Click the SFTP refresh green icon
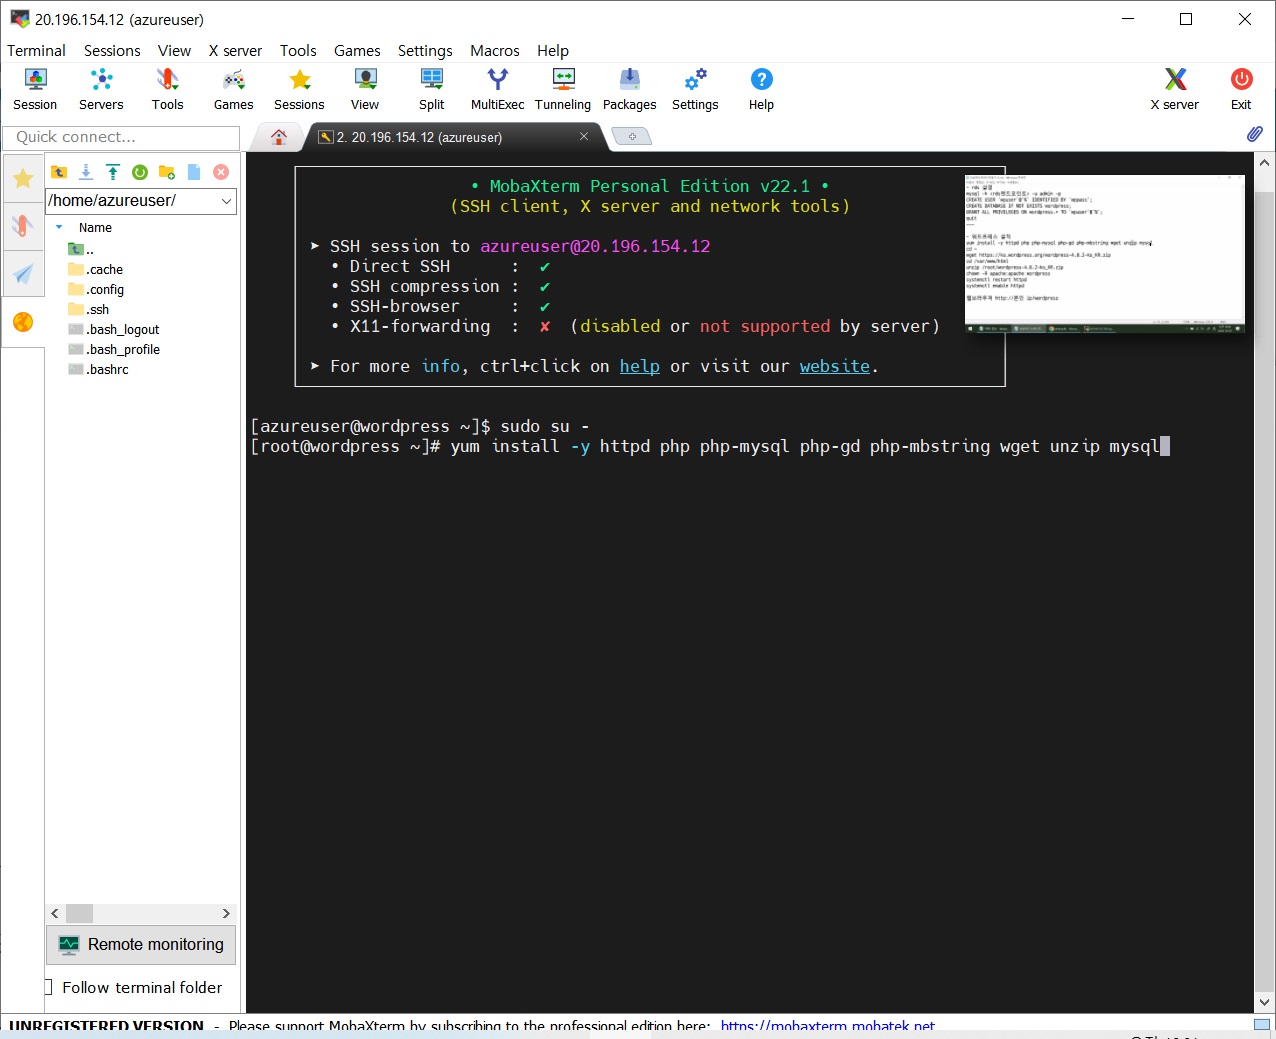 pyautogui.click(x=140, y=172)
